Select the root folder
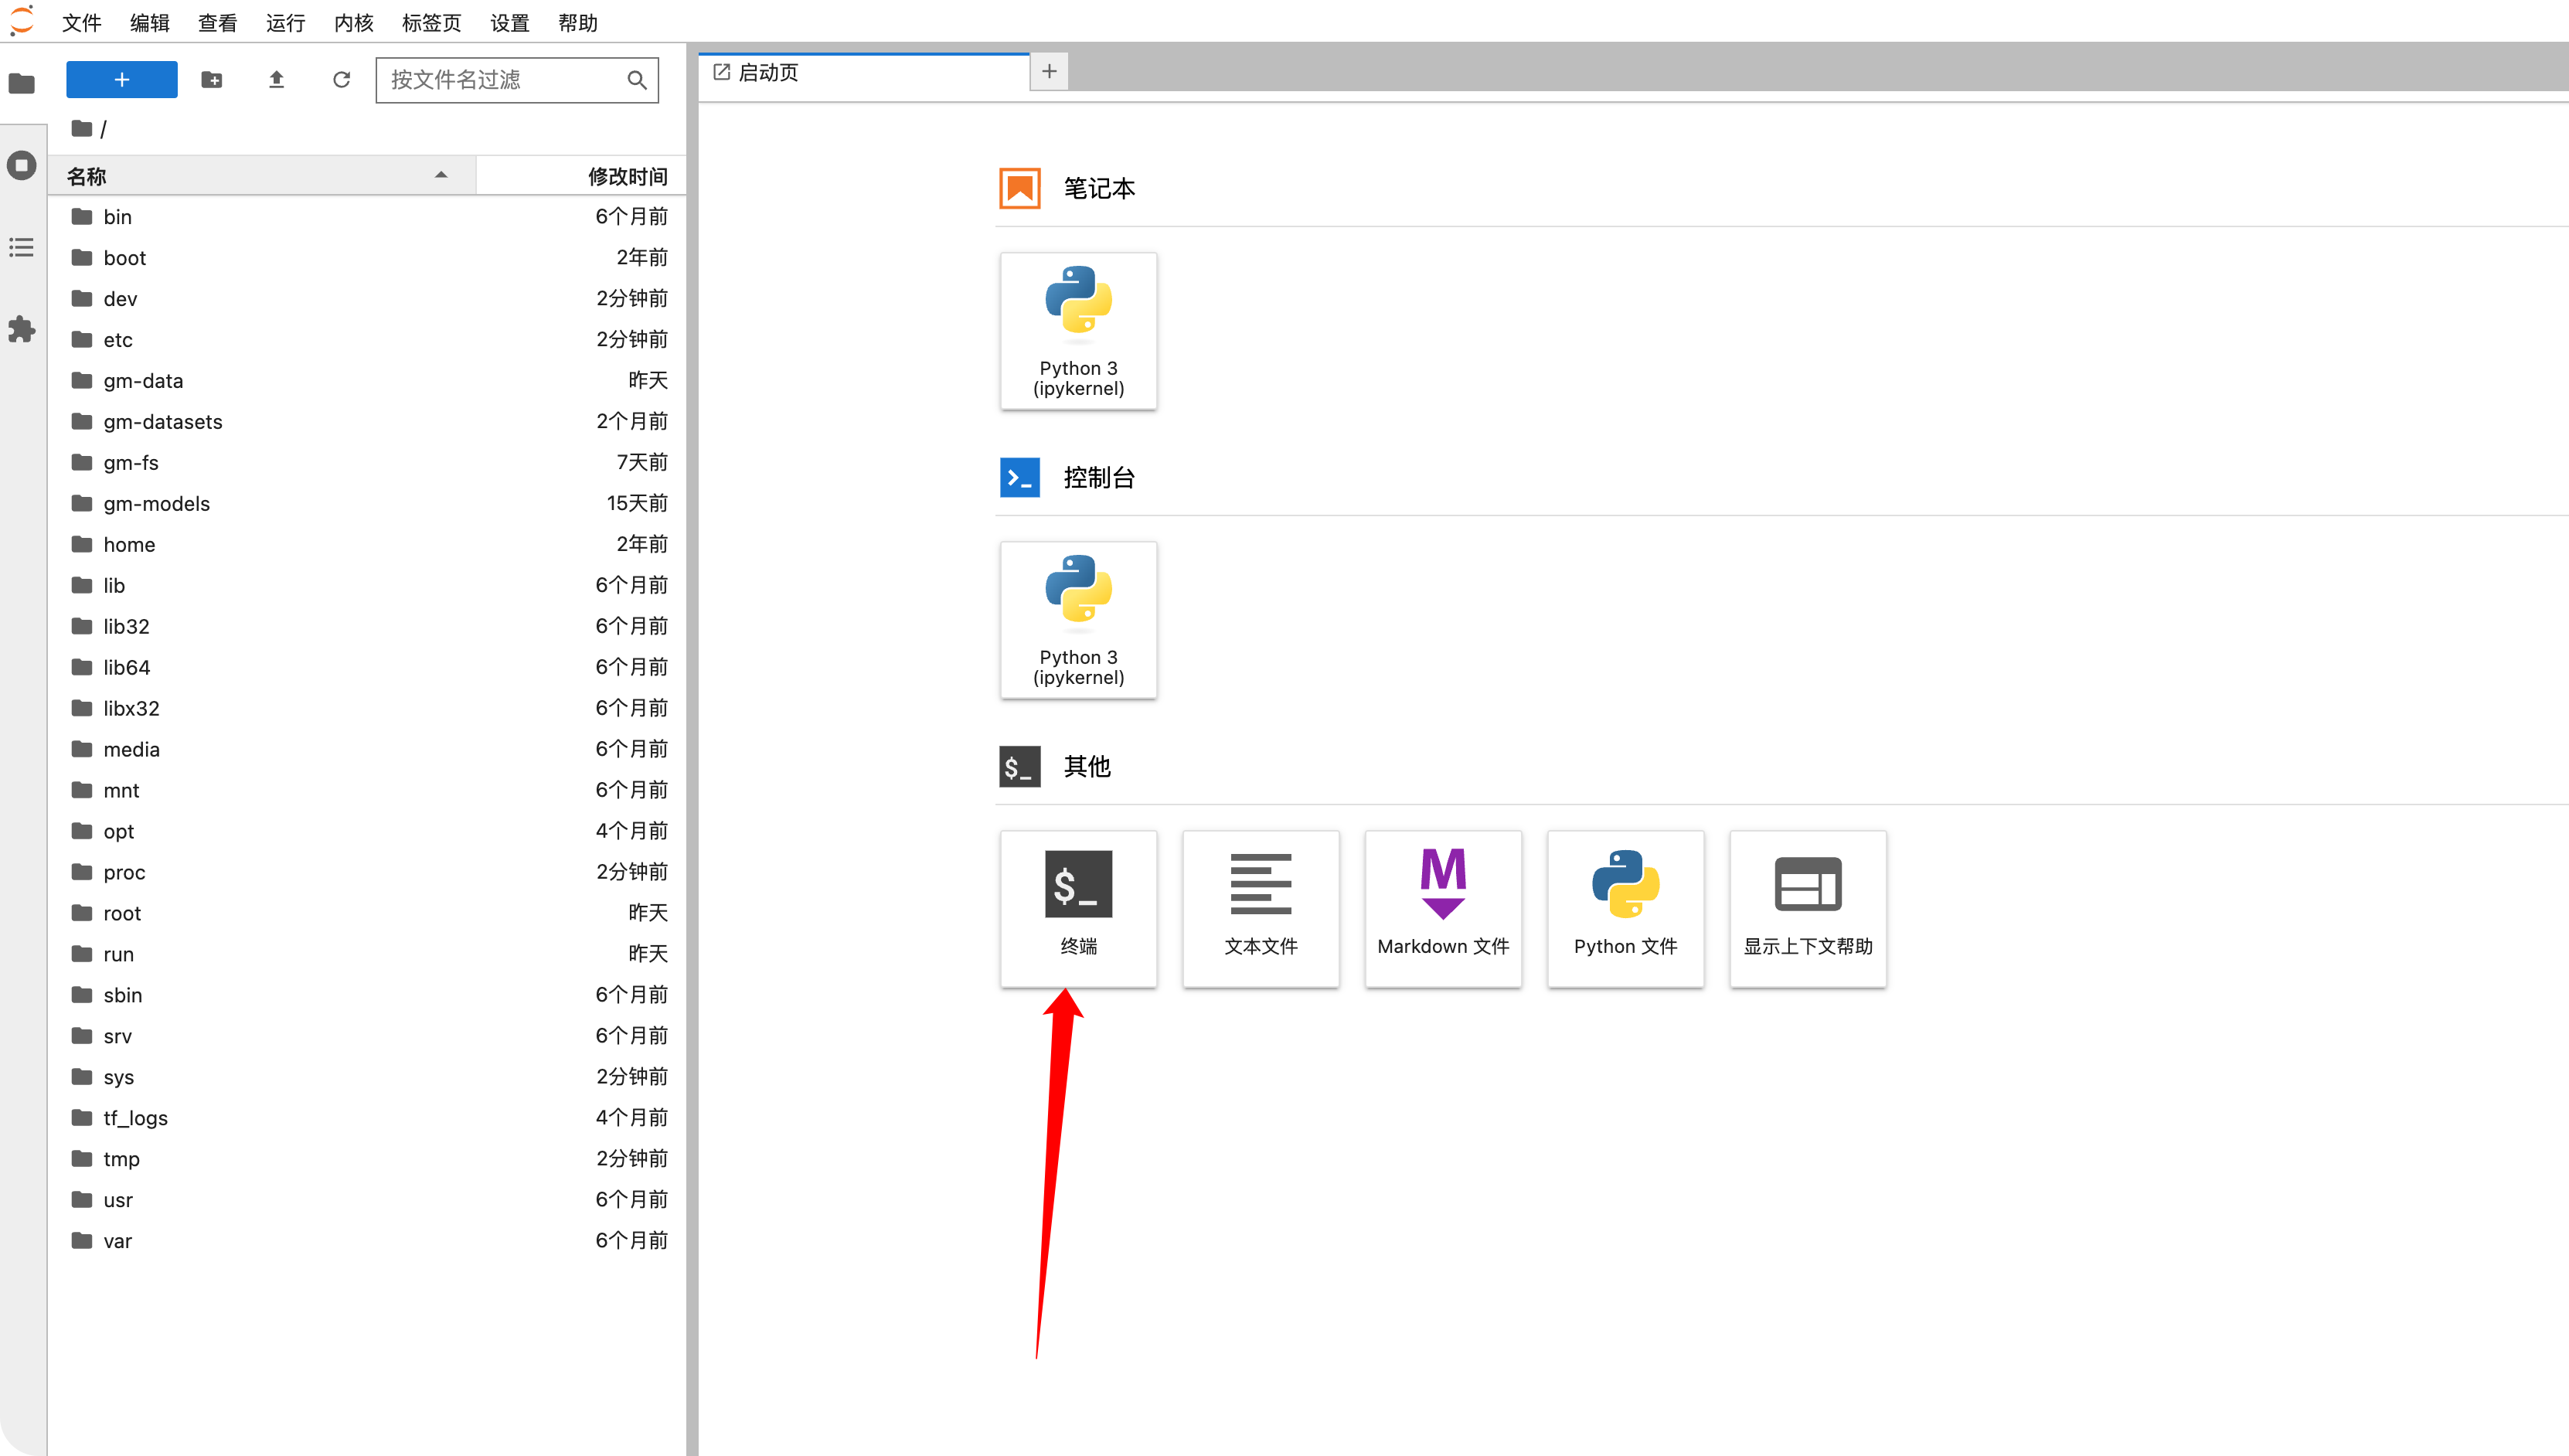Image resolution: width=2569 pixels, height=1456 pixels. click(x=368, y=914)
